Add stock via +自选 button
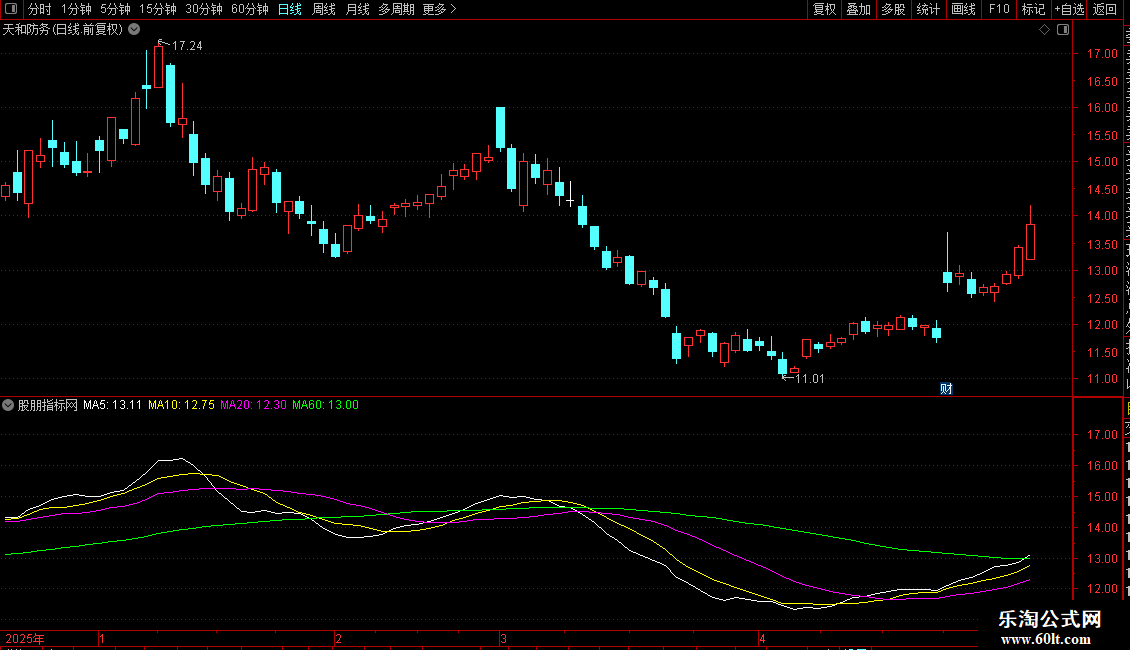Screen dimensions: 1130x650 pos(1069,9)
